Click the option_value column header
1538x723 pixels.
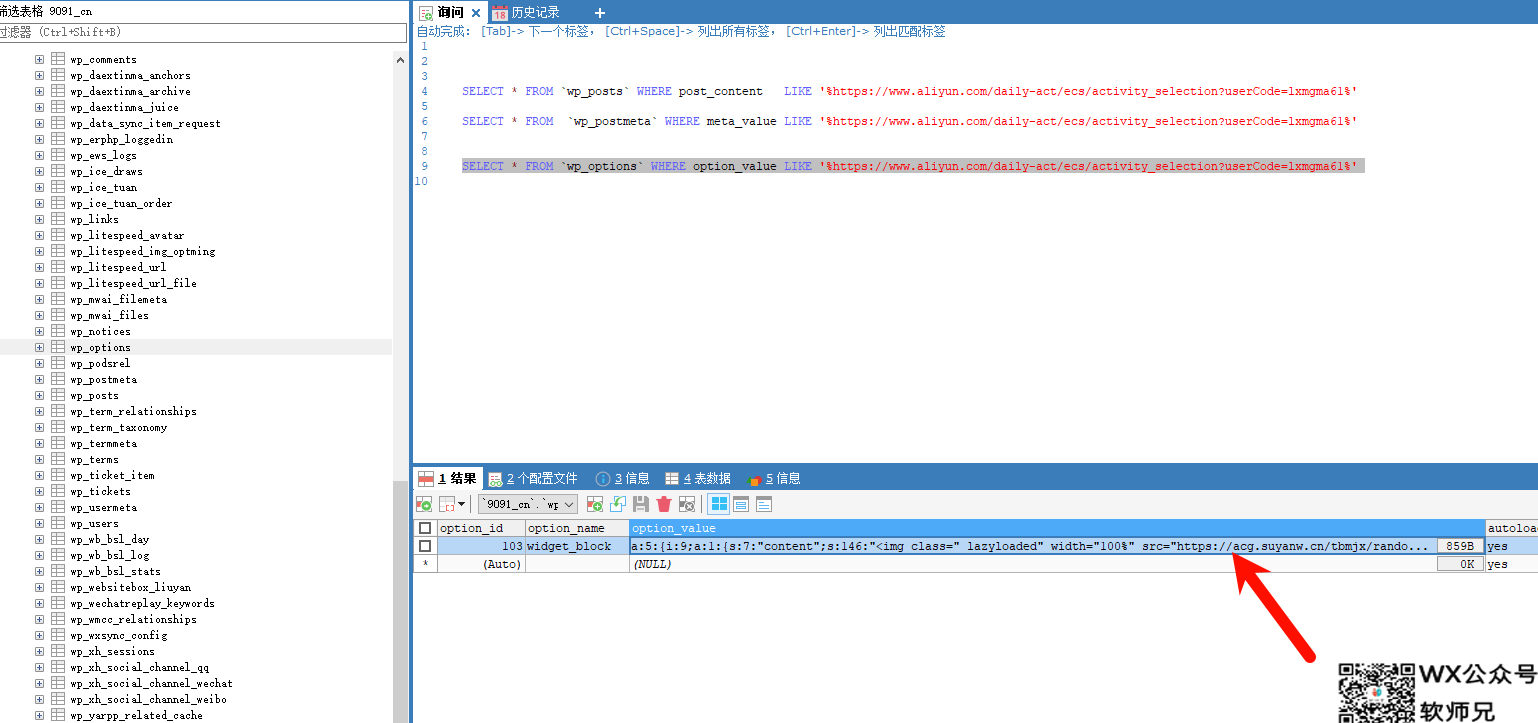(1057, 528)
